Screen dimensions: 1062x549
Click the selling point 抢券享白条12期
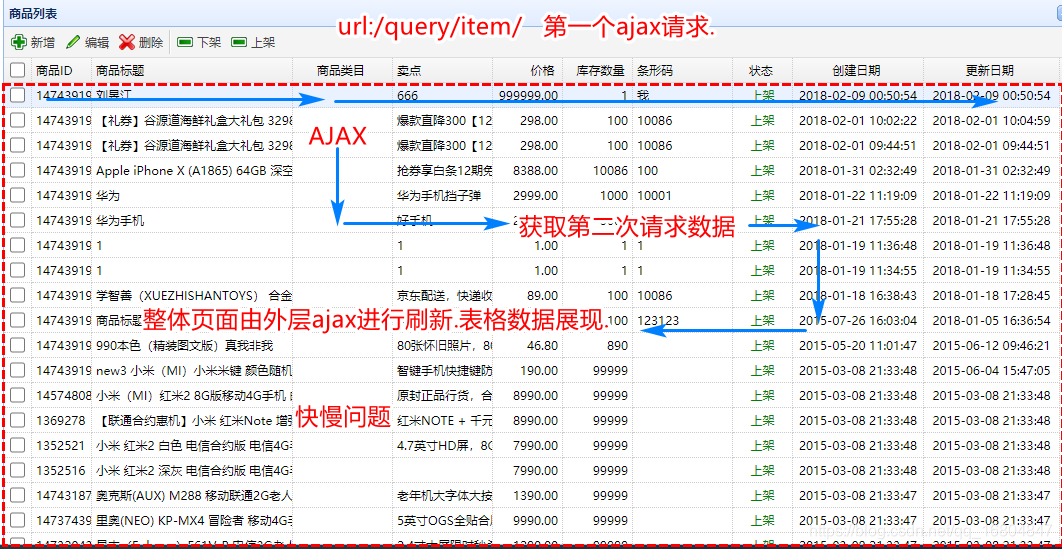point(445,171)
